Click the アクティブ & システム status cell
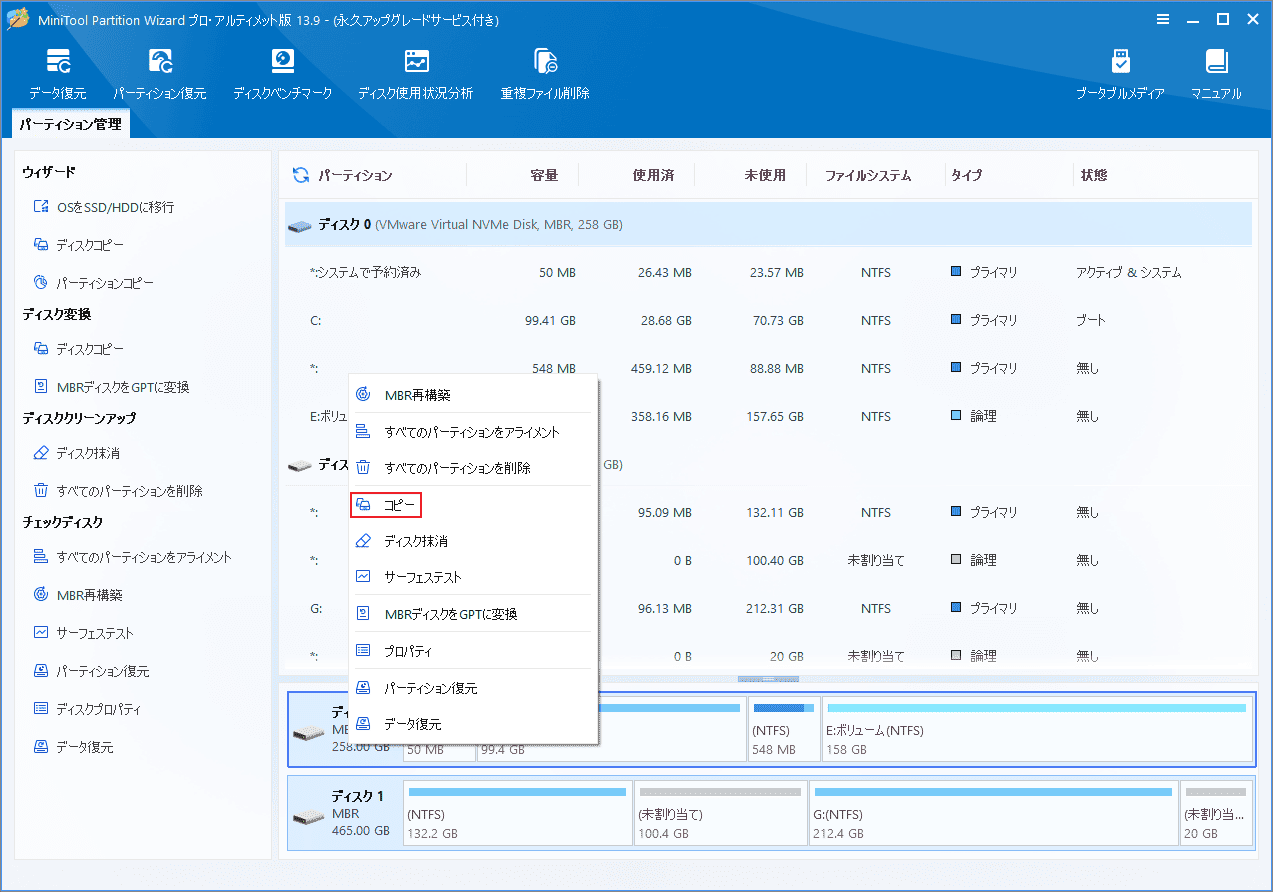This screenshot has height=892, width=1273. click(1128, 272)
